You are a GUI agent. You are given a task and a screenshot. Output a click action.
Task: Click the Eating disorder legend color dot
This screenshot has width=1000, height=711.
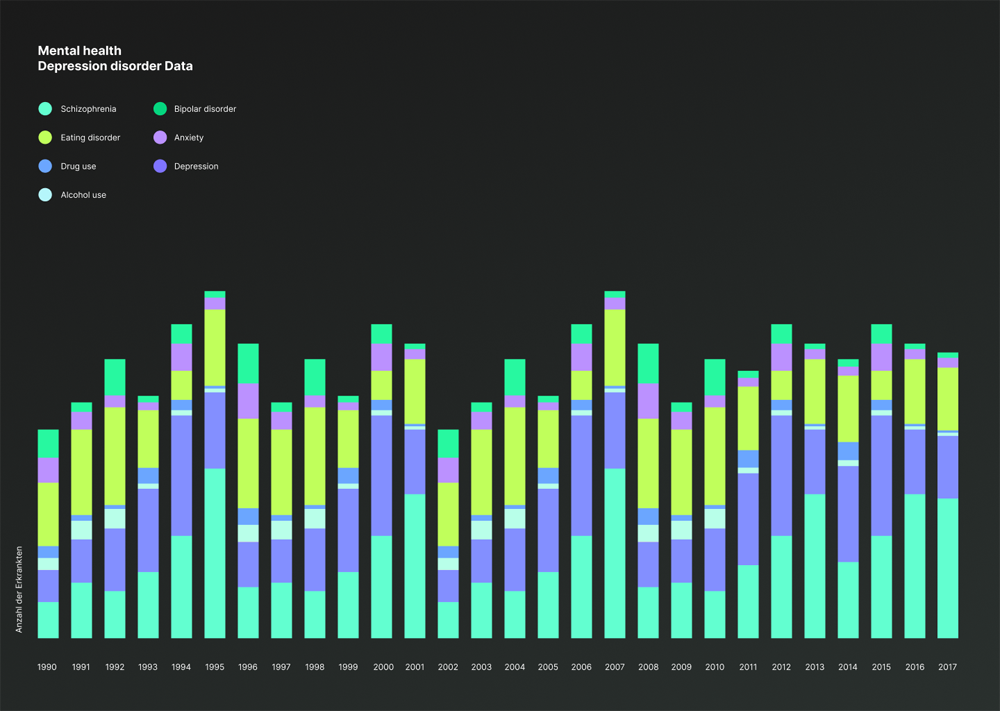coord(45,138)
